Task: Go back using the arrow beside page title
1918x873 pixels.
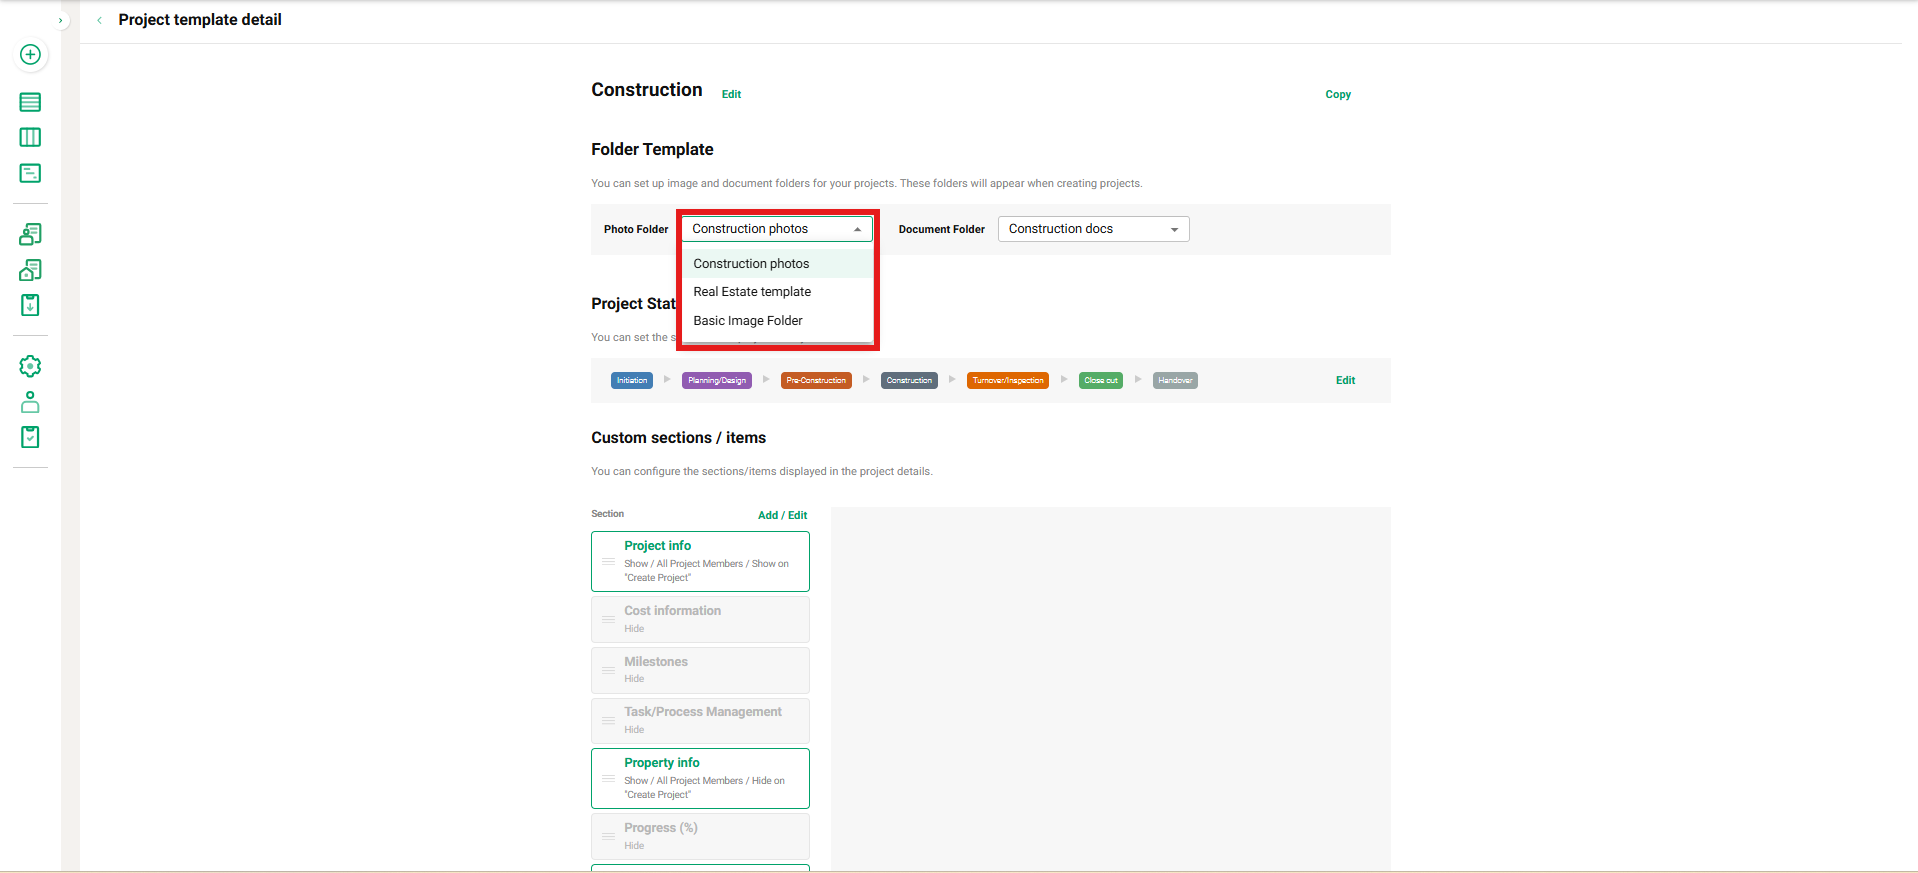Action: coord(100,20)
